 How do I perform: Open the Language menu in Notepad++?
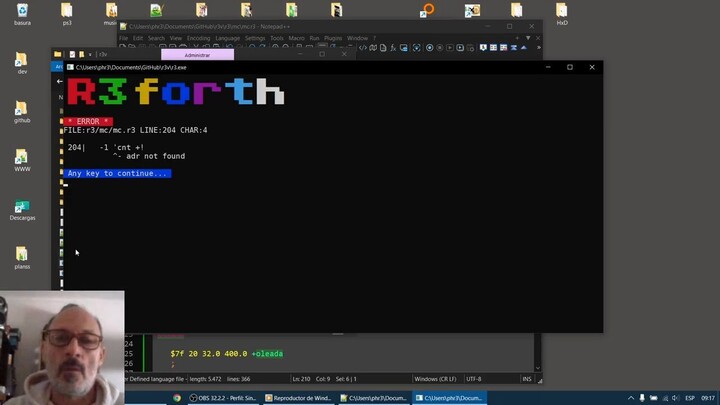(x=227, y=38)
